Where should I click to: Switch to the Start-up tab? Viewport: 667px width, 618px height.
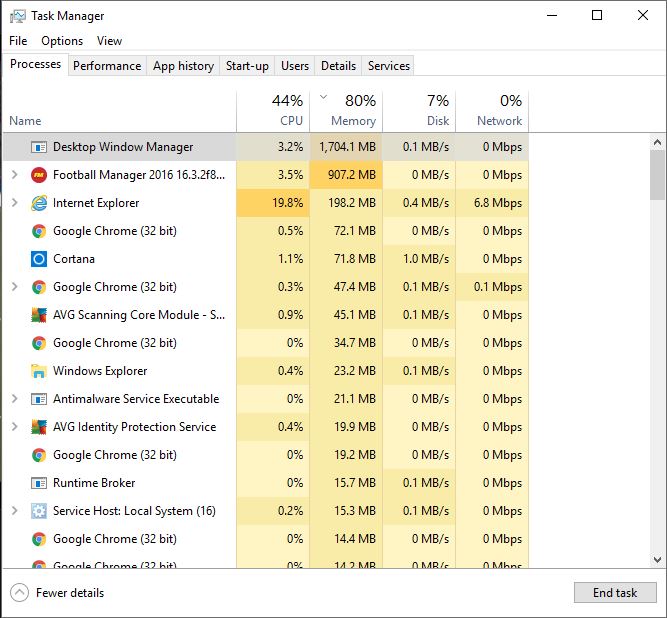click(x=247, y=66)
